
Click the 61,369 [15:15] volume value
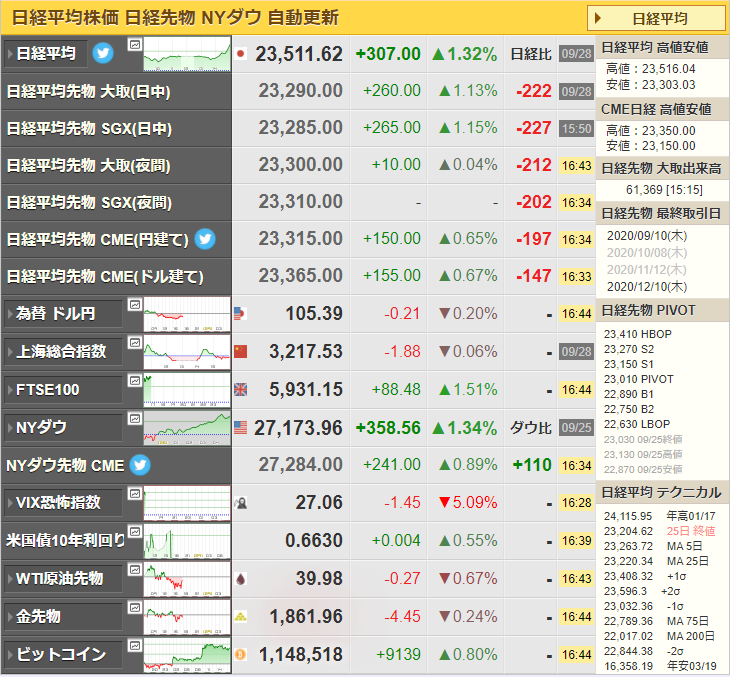coord(664,190)
